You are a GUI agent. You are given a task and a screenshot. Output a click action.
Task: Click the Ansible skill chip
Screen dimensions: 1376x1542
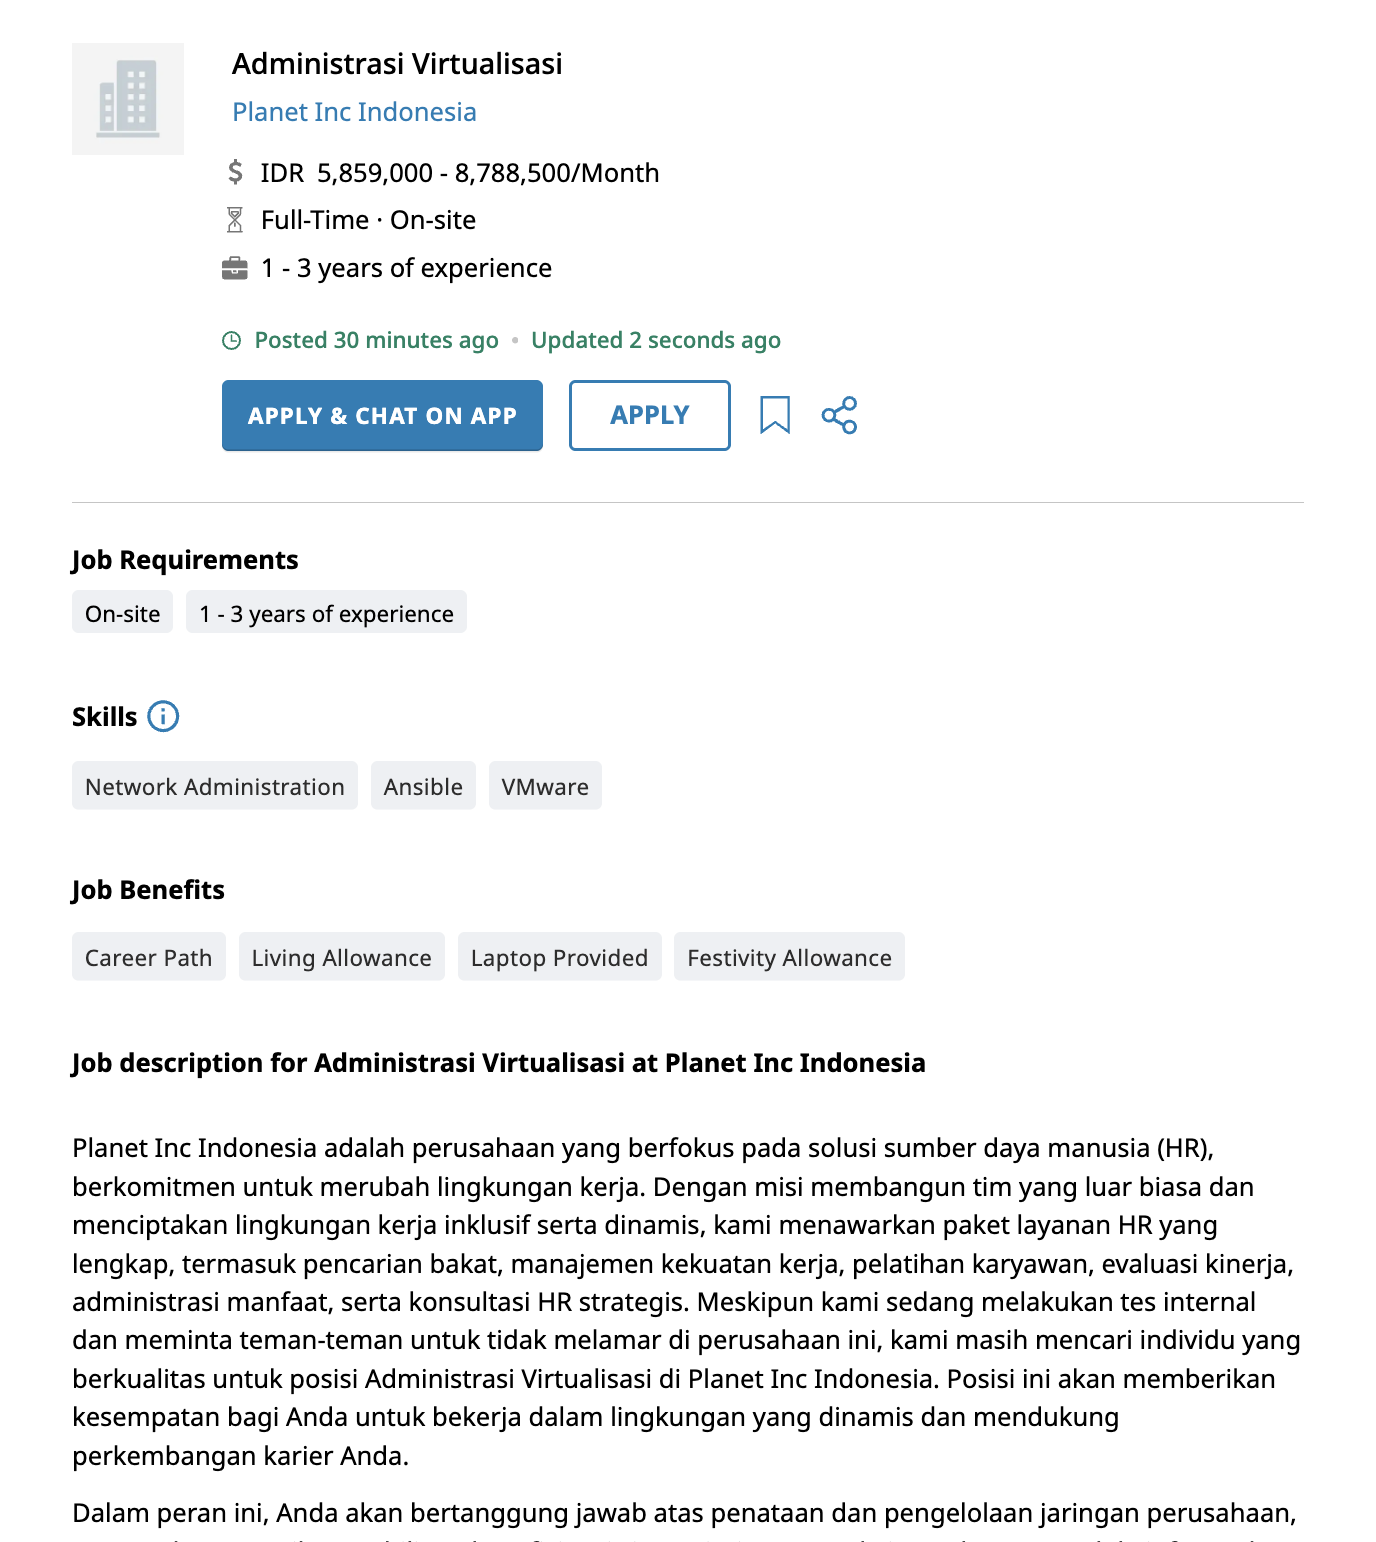coord(423,786)
